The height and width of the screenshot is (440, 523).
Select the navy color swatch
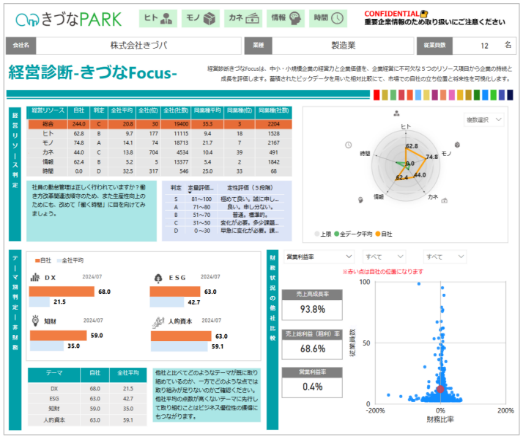(x=510, y=95)
